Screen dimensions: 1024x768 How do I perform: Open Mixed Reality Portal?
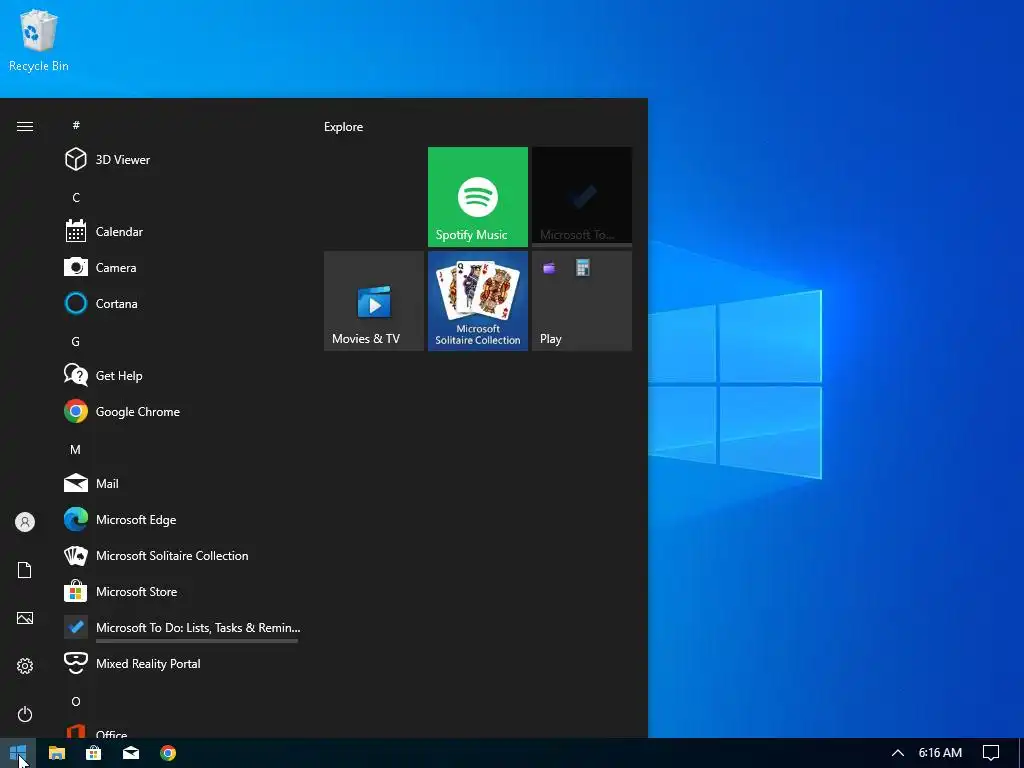pyautogui.click(x=181, y=664)
